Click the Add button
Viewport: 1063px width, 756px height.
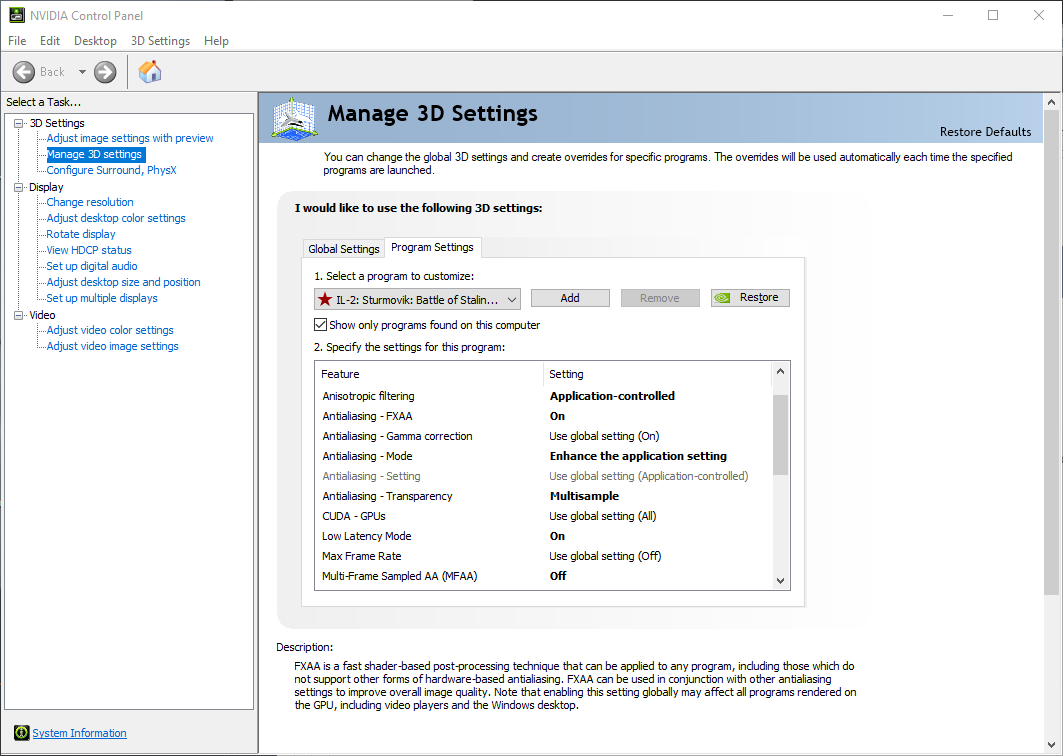tap(570, 298)
